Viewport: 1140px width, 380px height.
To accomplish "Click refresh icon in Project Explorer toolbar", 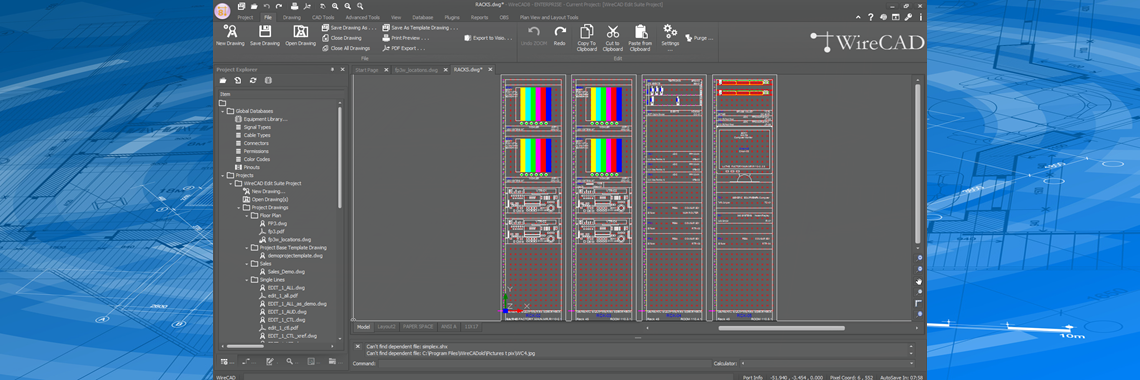I will click(x=252, y=80).
